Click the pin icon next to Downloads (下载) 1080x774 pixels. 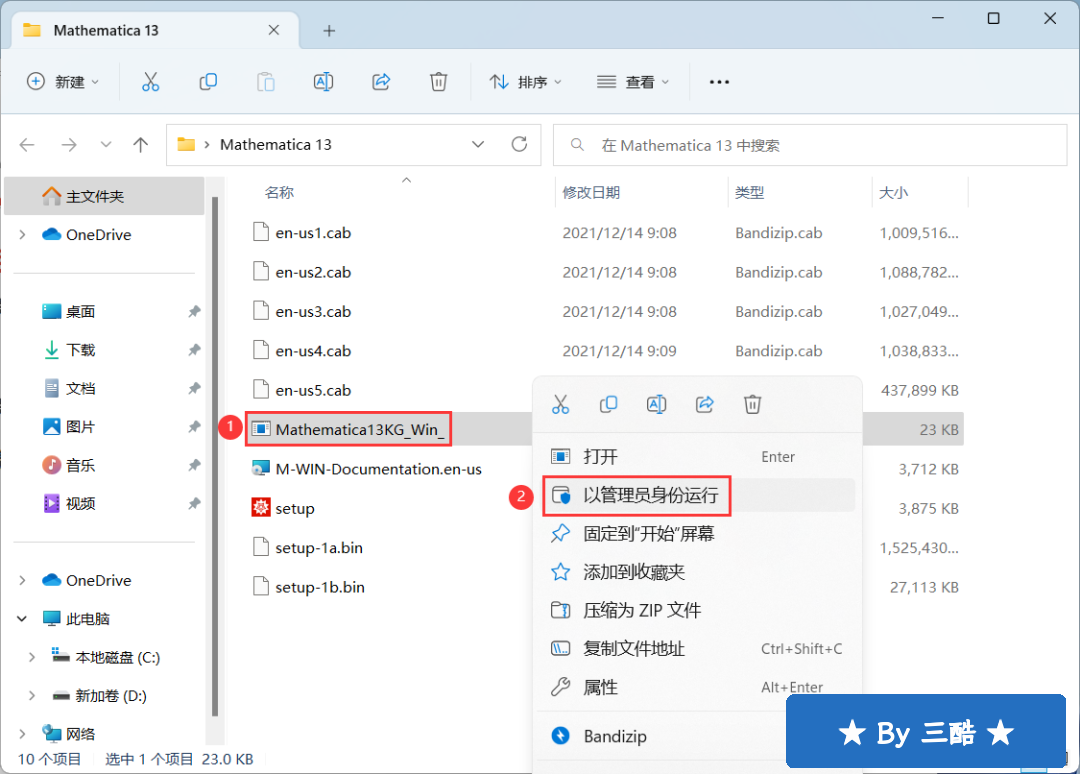click(194, 350)
